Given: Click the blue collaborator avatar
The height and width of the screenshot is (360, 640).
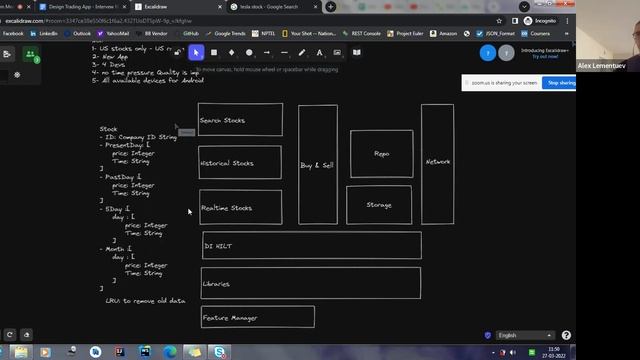Looking at the screenshot, I should [x=488, y=53].
